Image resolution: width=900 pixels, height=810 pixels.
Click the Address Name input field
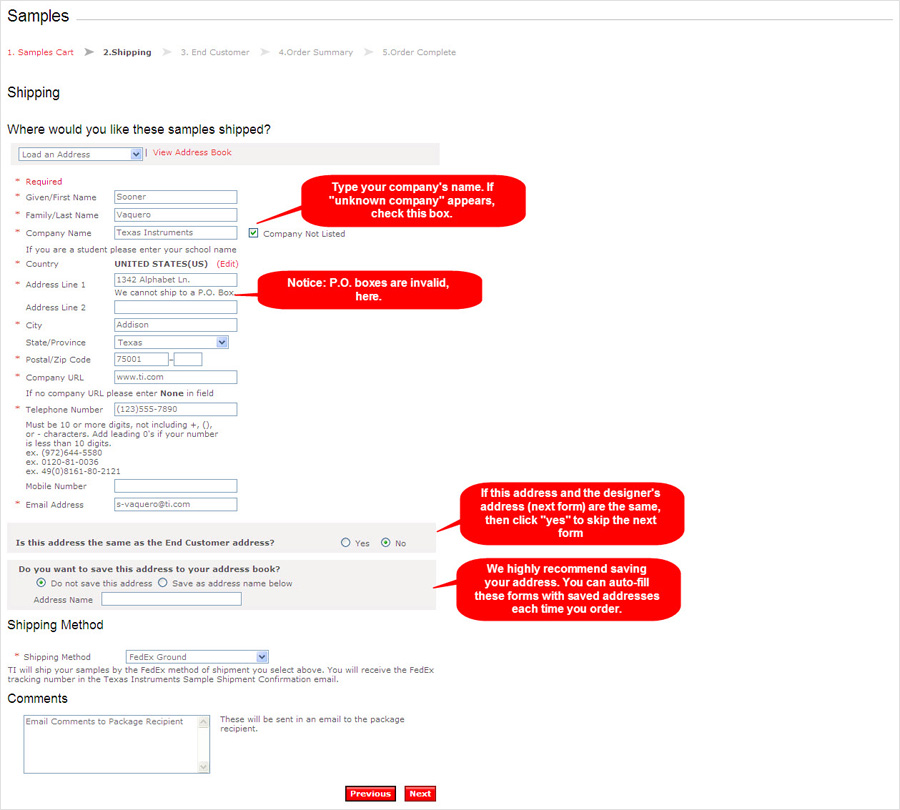pos(171,599)
